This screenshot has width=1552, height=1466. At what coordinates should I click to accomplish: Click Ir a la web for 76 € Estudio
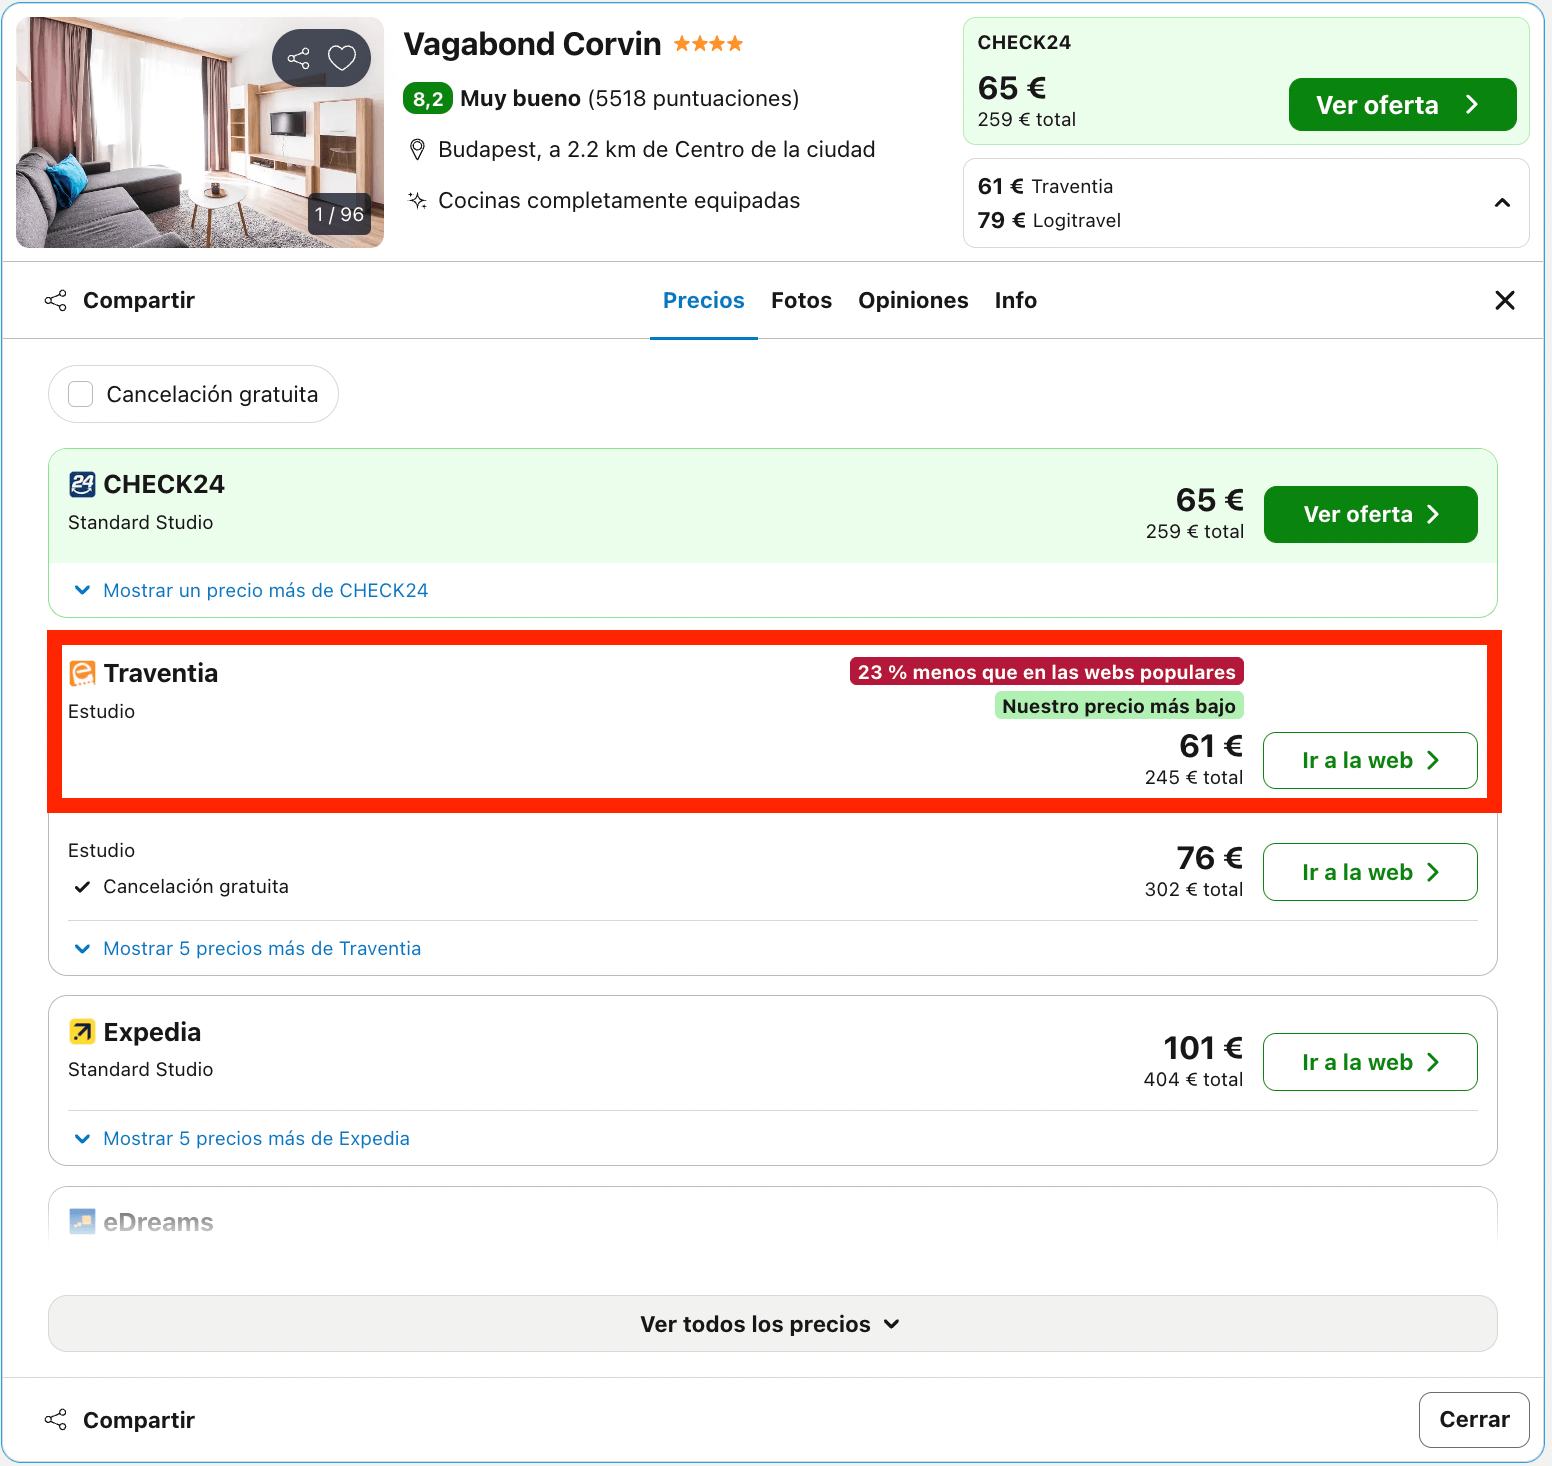(x=1370, y=872)
